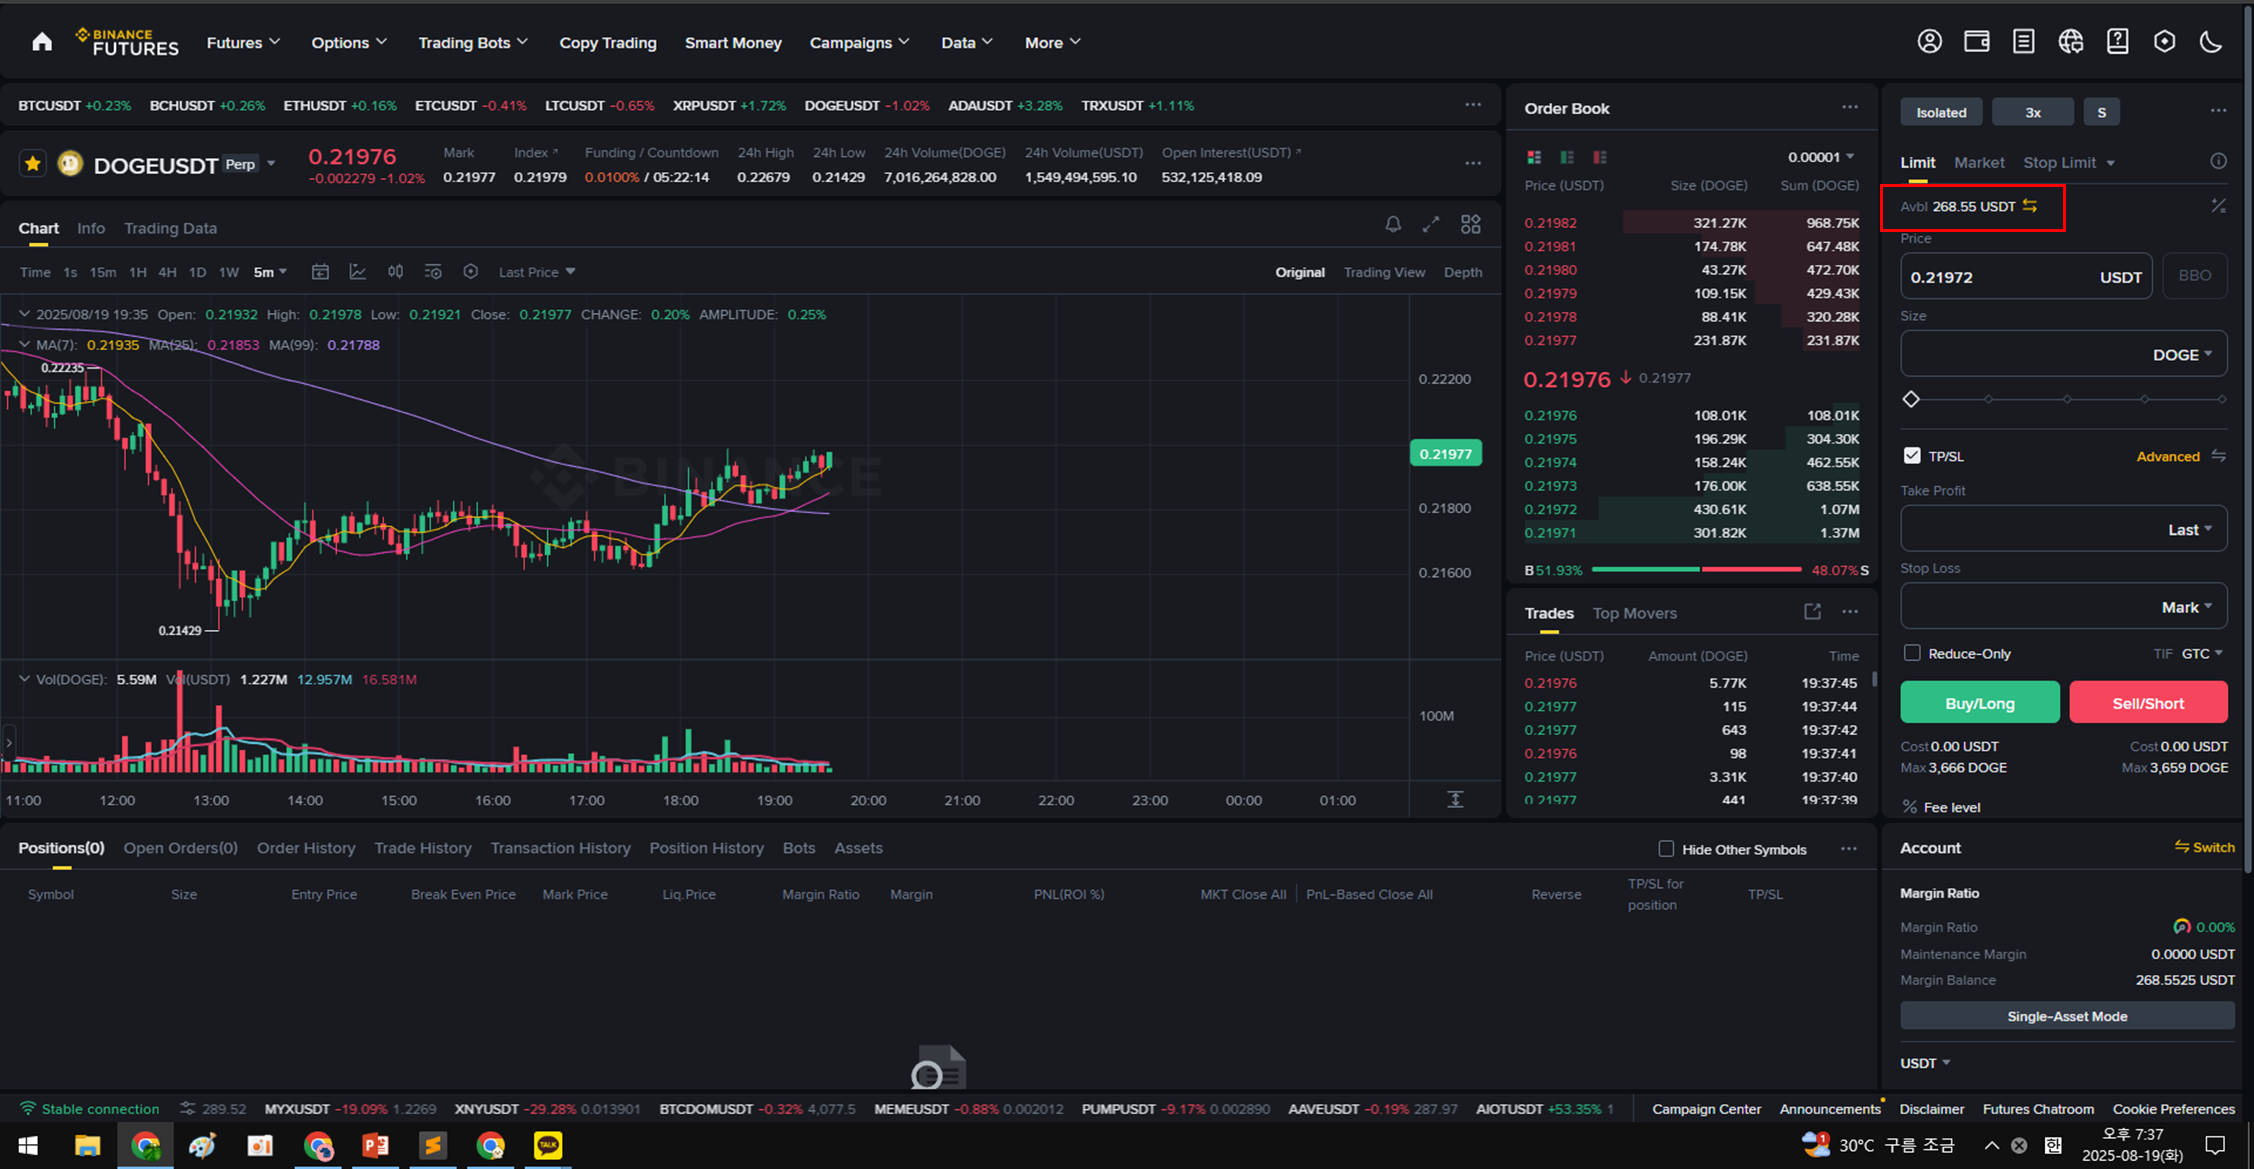
Task: Expand the GTC time-in-force dropdown
Action: (2202, 653)
